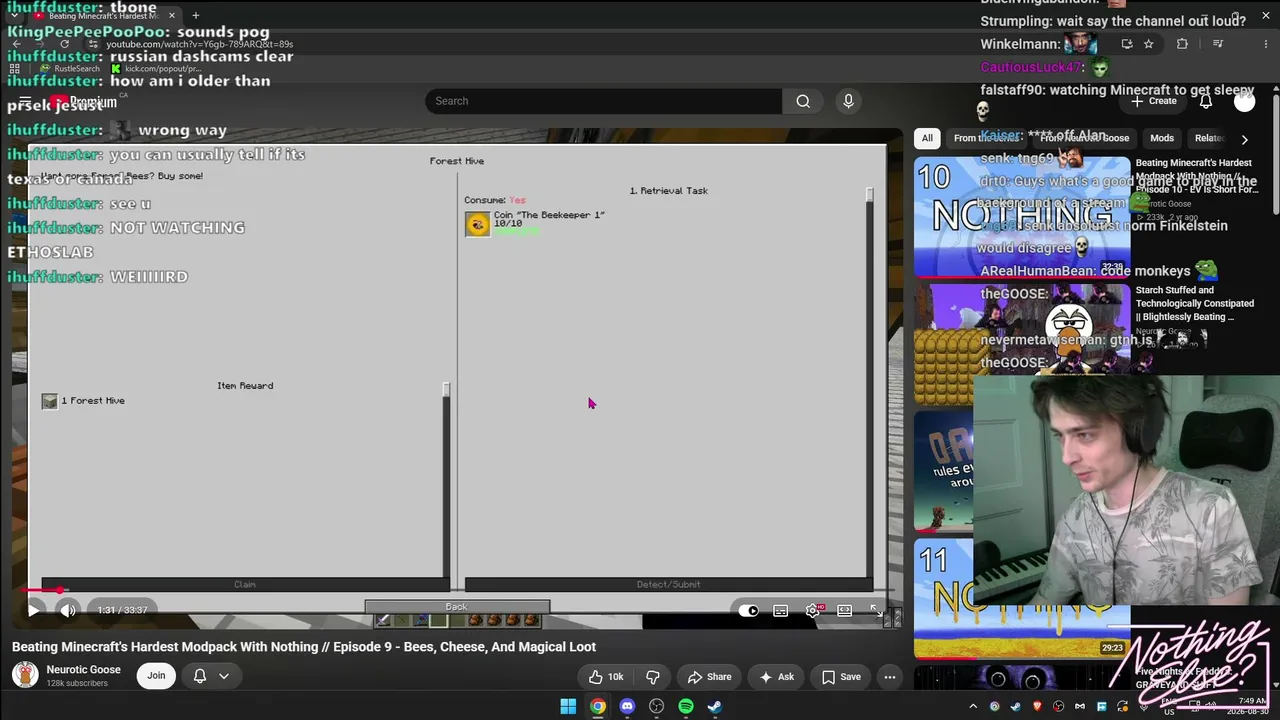Select the From Neurotic Goose chip
Image resolution: width=1280 pixels, height=720 pixels.
(1085, 138)
